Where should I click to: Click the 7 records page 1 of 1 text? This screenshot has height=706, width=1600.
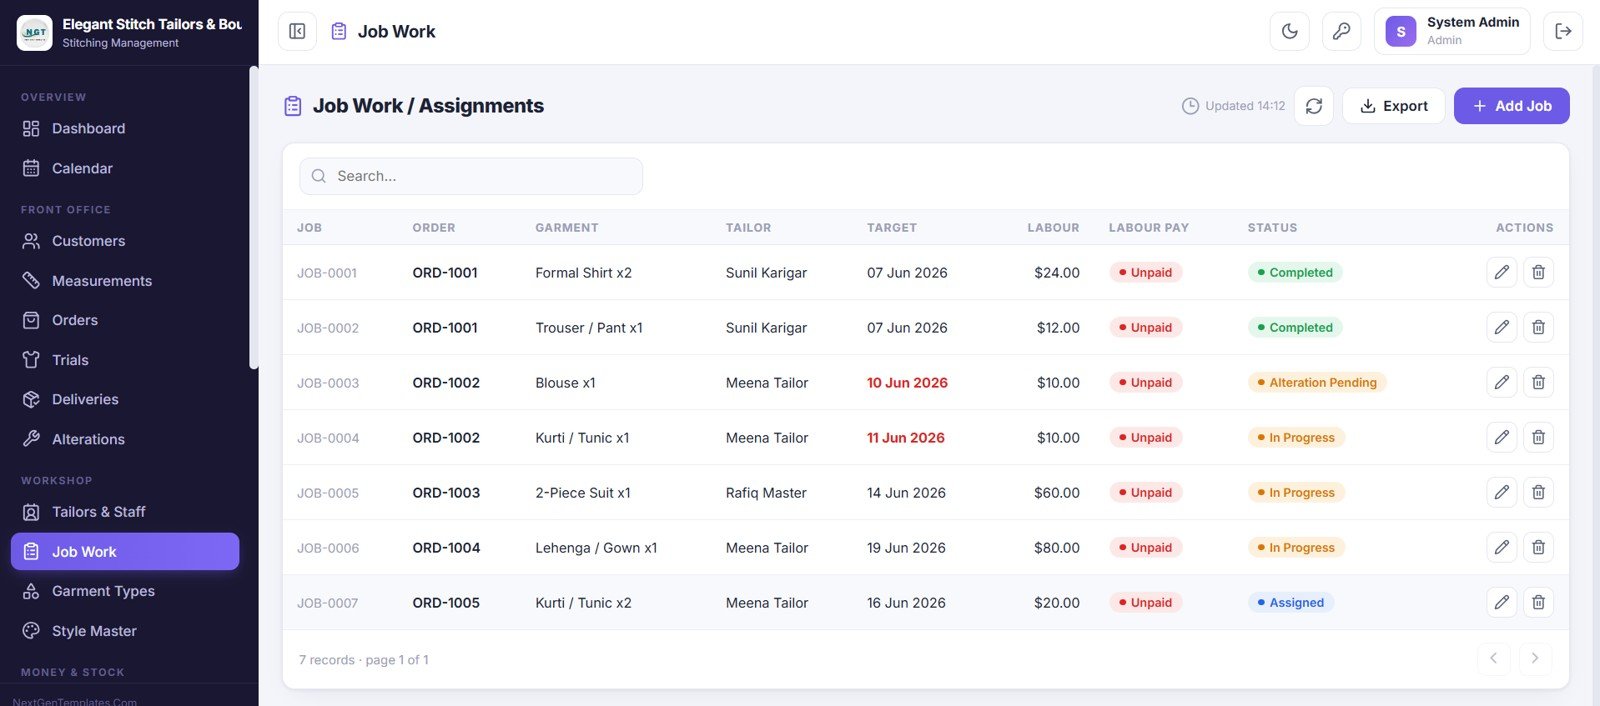[x=364, y=660]
